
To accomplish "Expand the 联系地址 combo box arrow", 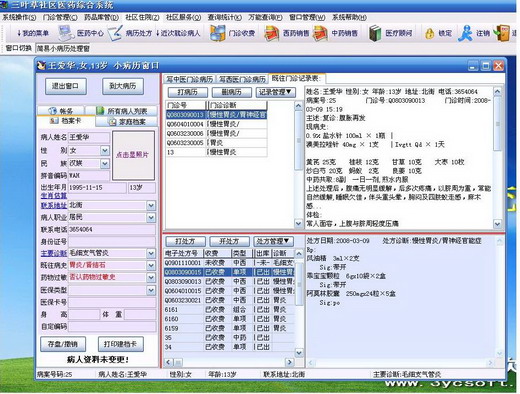I will (151, 205).
